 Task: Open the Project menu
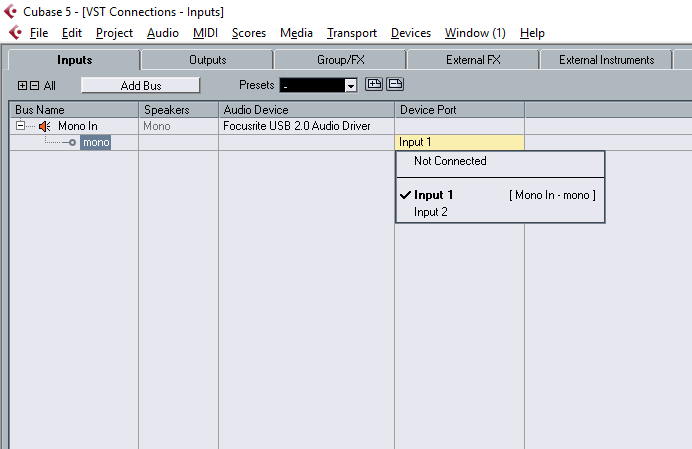(114, 33)
